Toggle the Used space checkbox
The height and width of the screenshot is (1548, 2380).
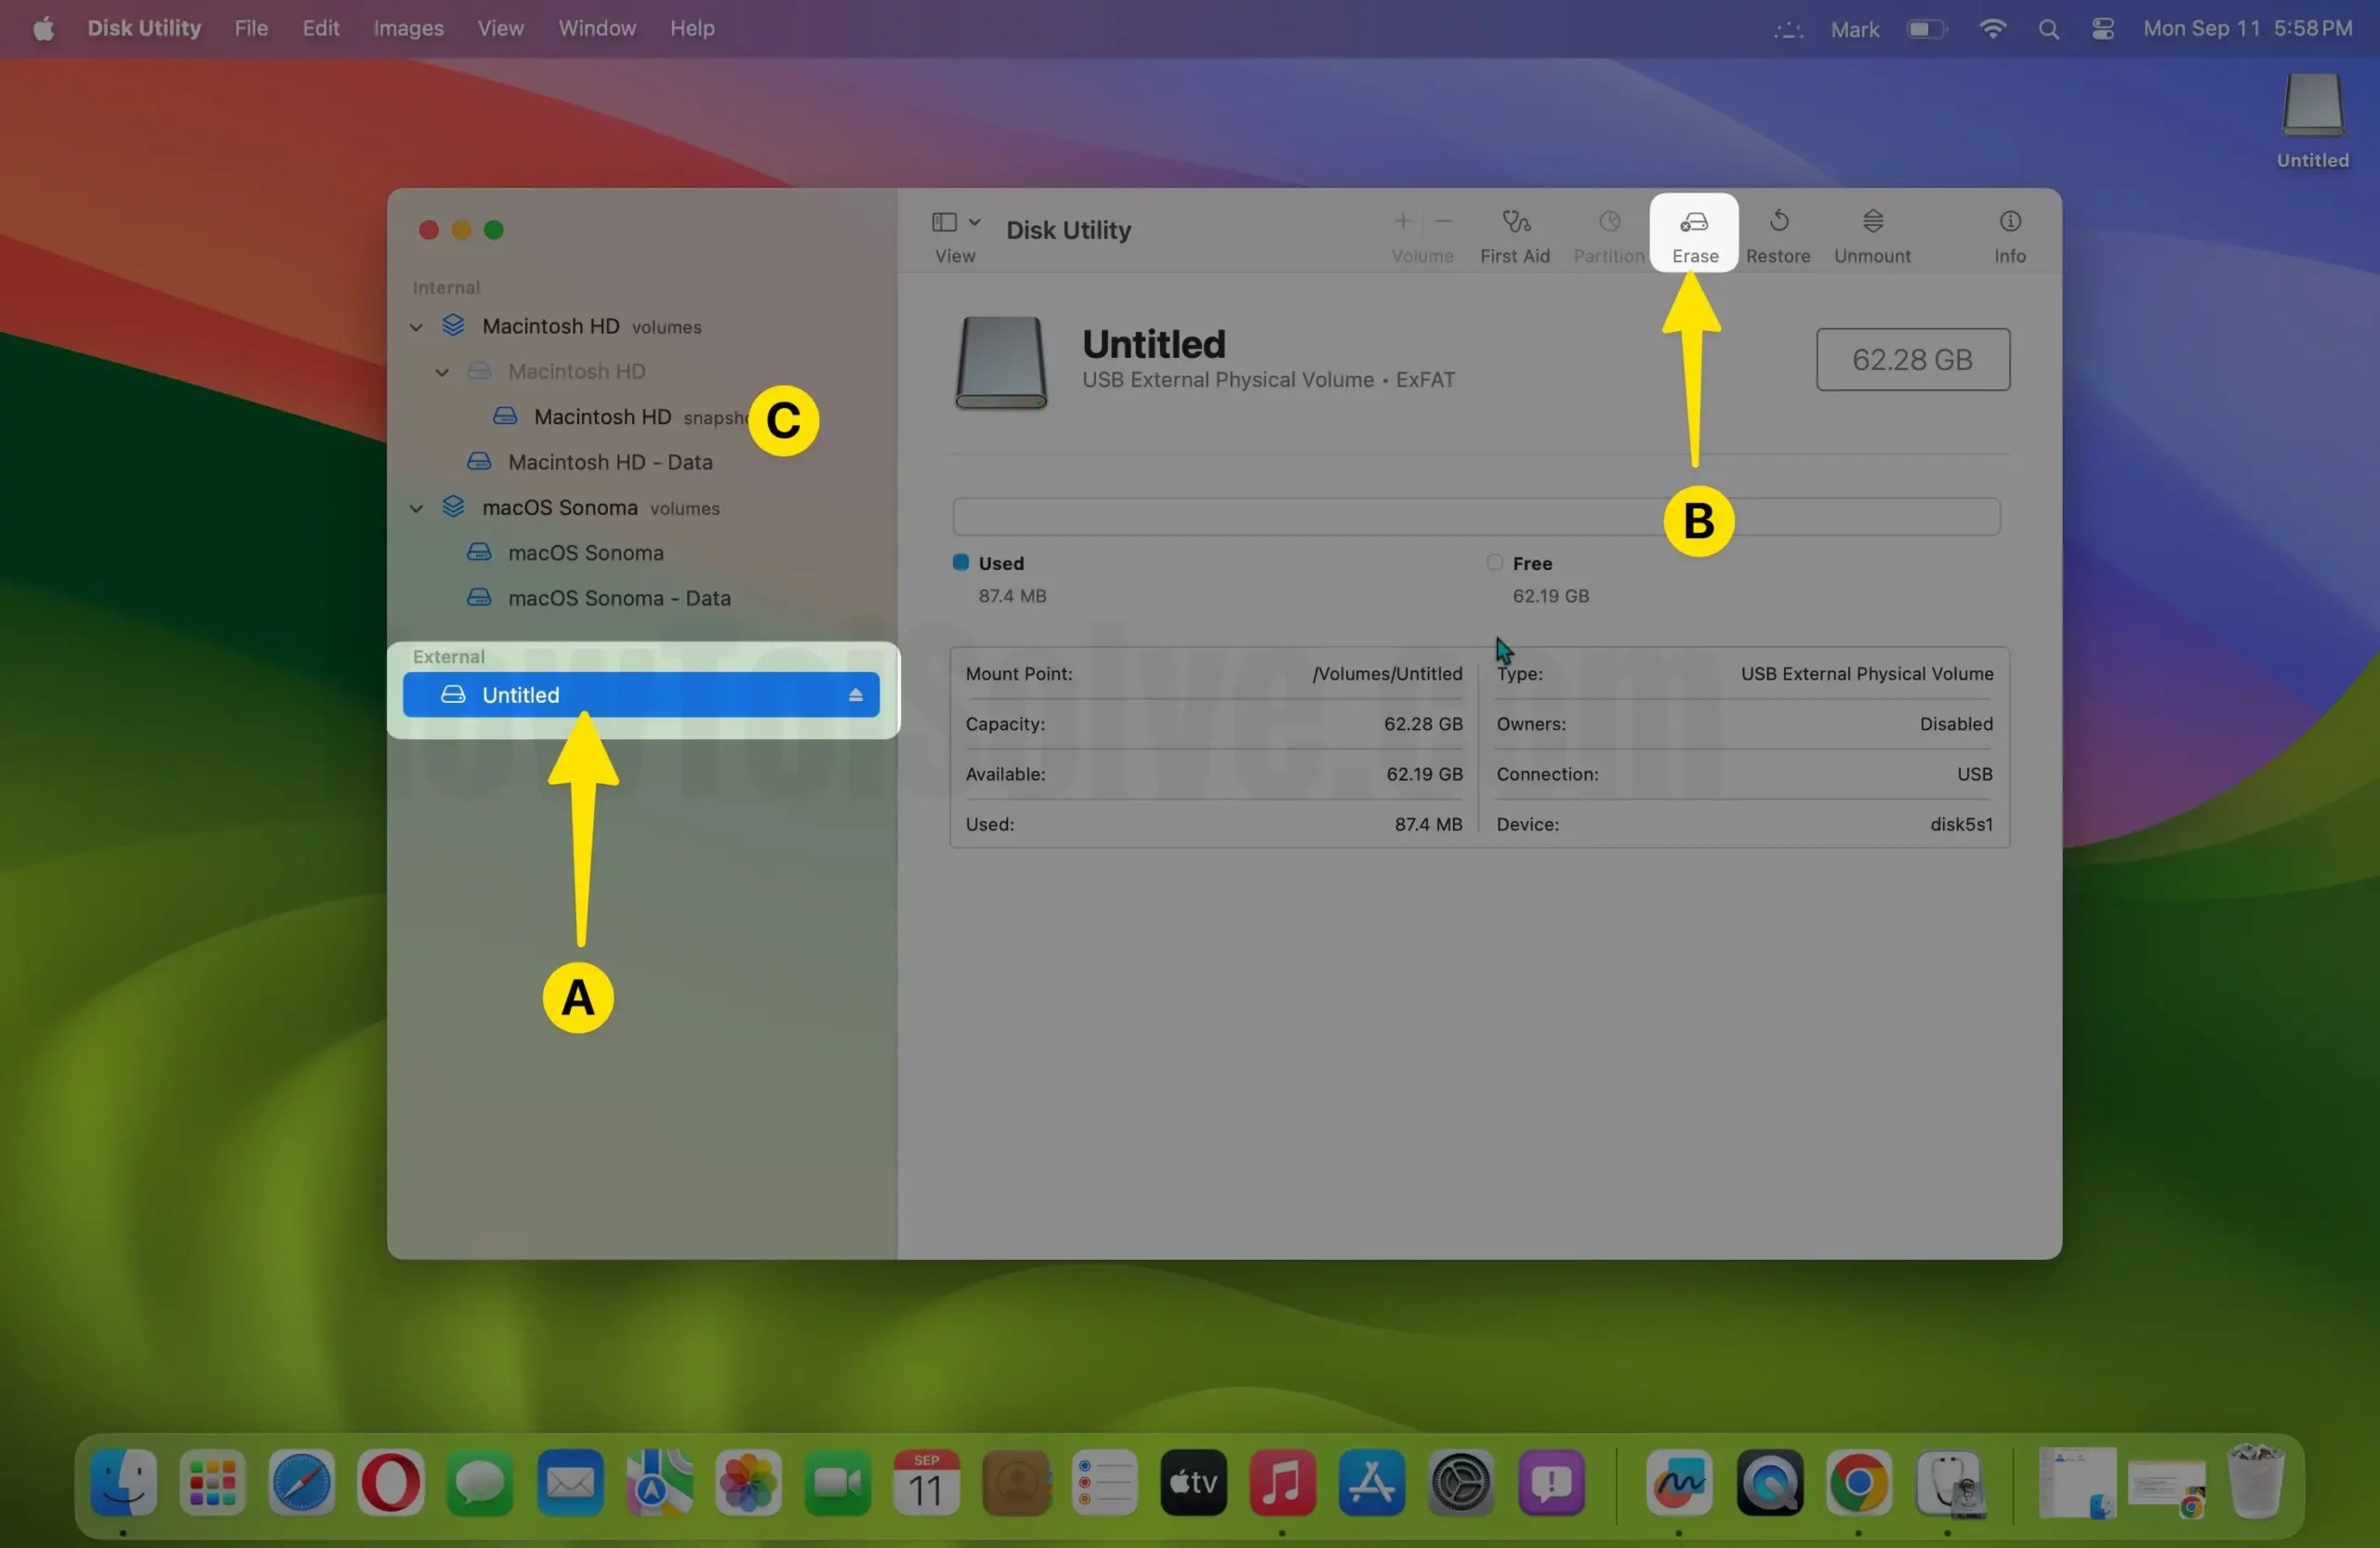959,562
